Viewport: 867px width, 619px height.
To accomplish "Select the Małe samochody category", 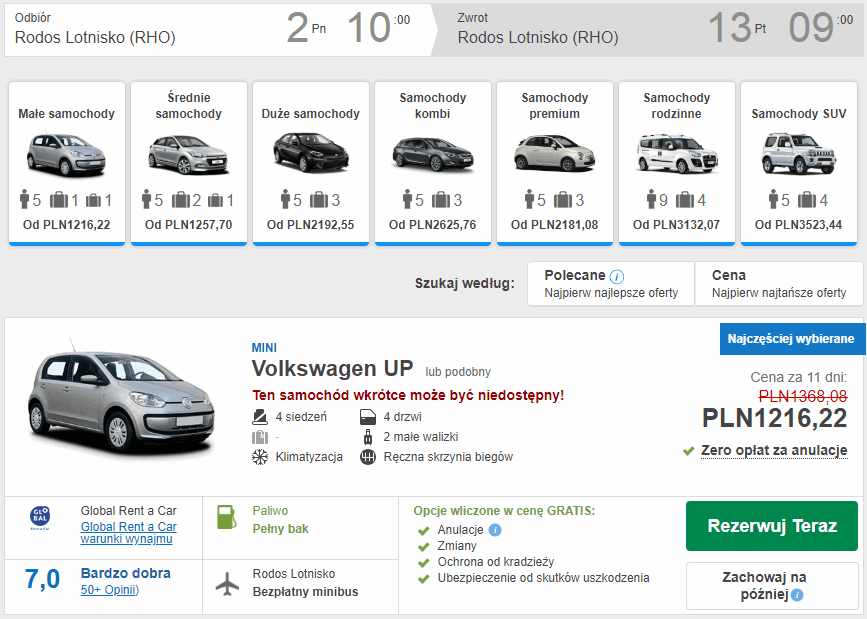I will point(67,163).
